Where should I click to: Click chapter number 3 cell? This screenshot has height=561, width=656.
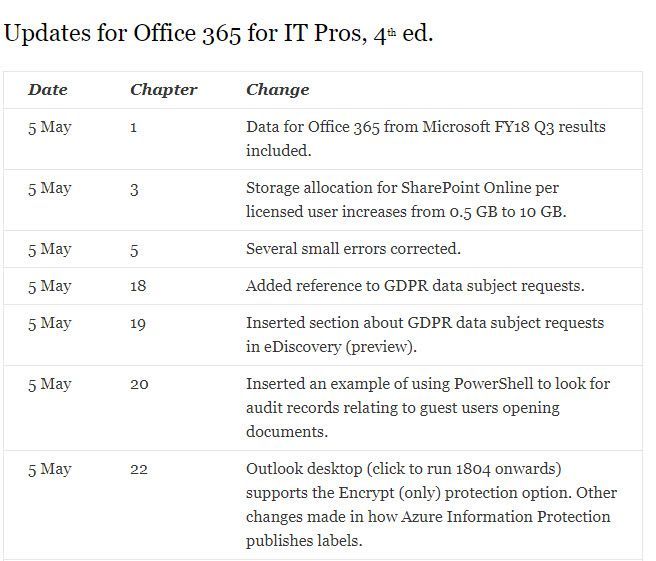(134, 189)
